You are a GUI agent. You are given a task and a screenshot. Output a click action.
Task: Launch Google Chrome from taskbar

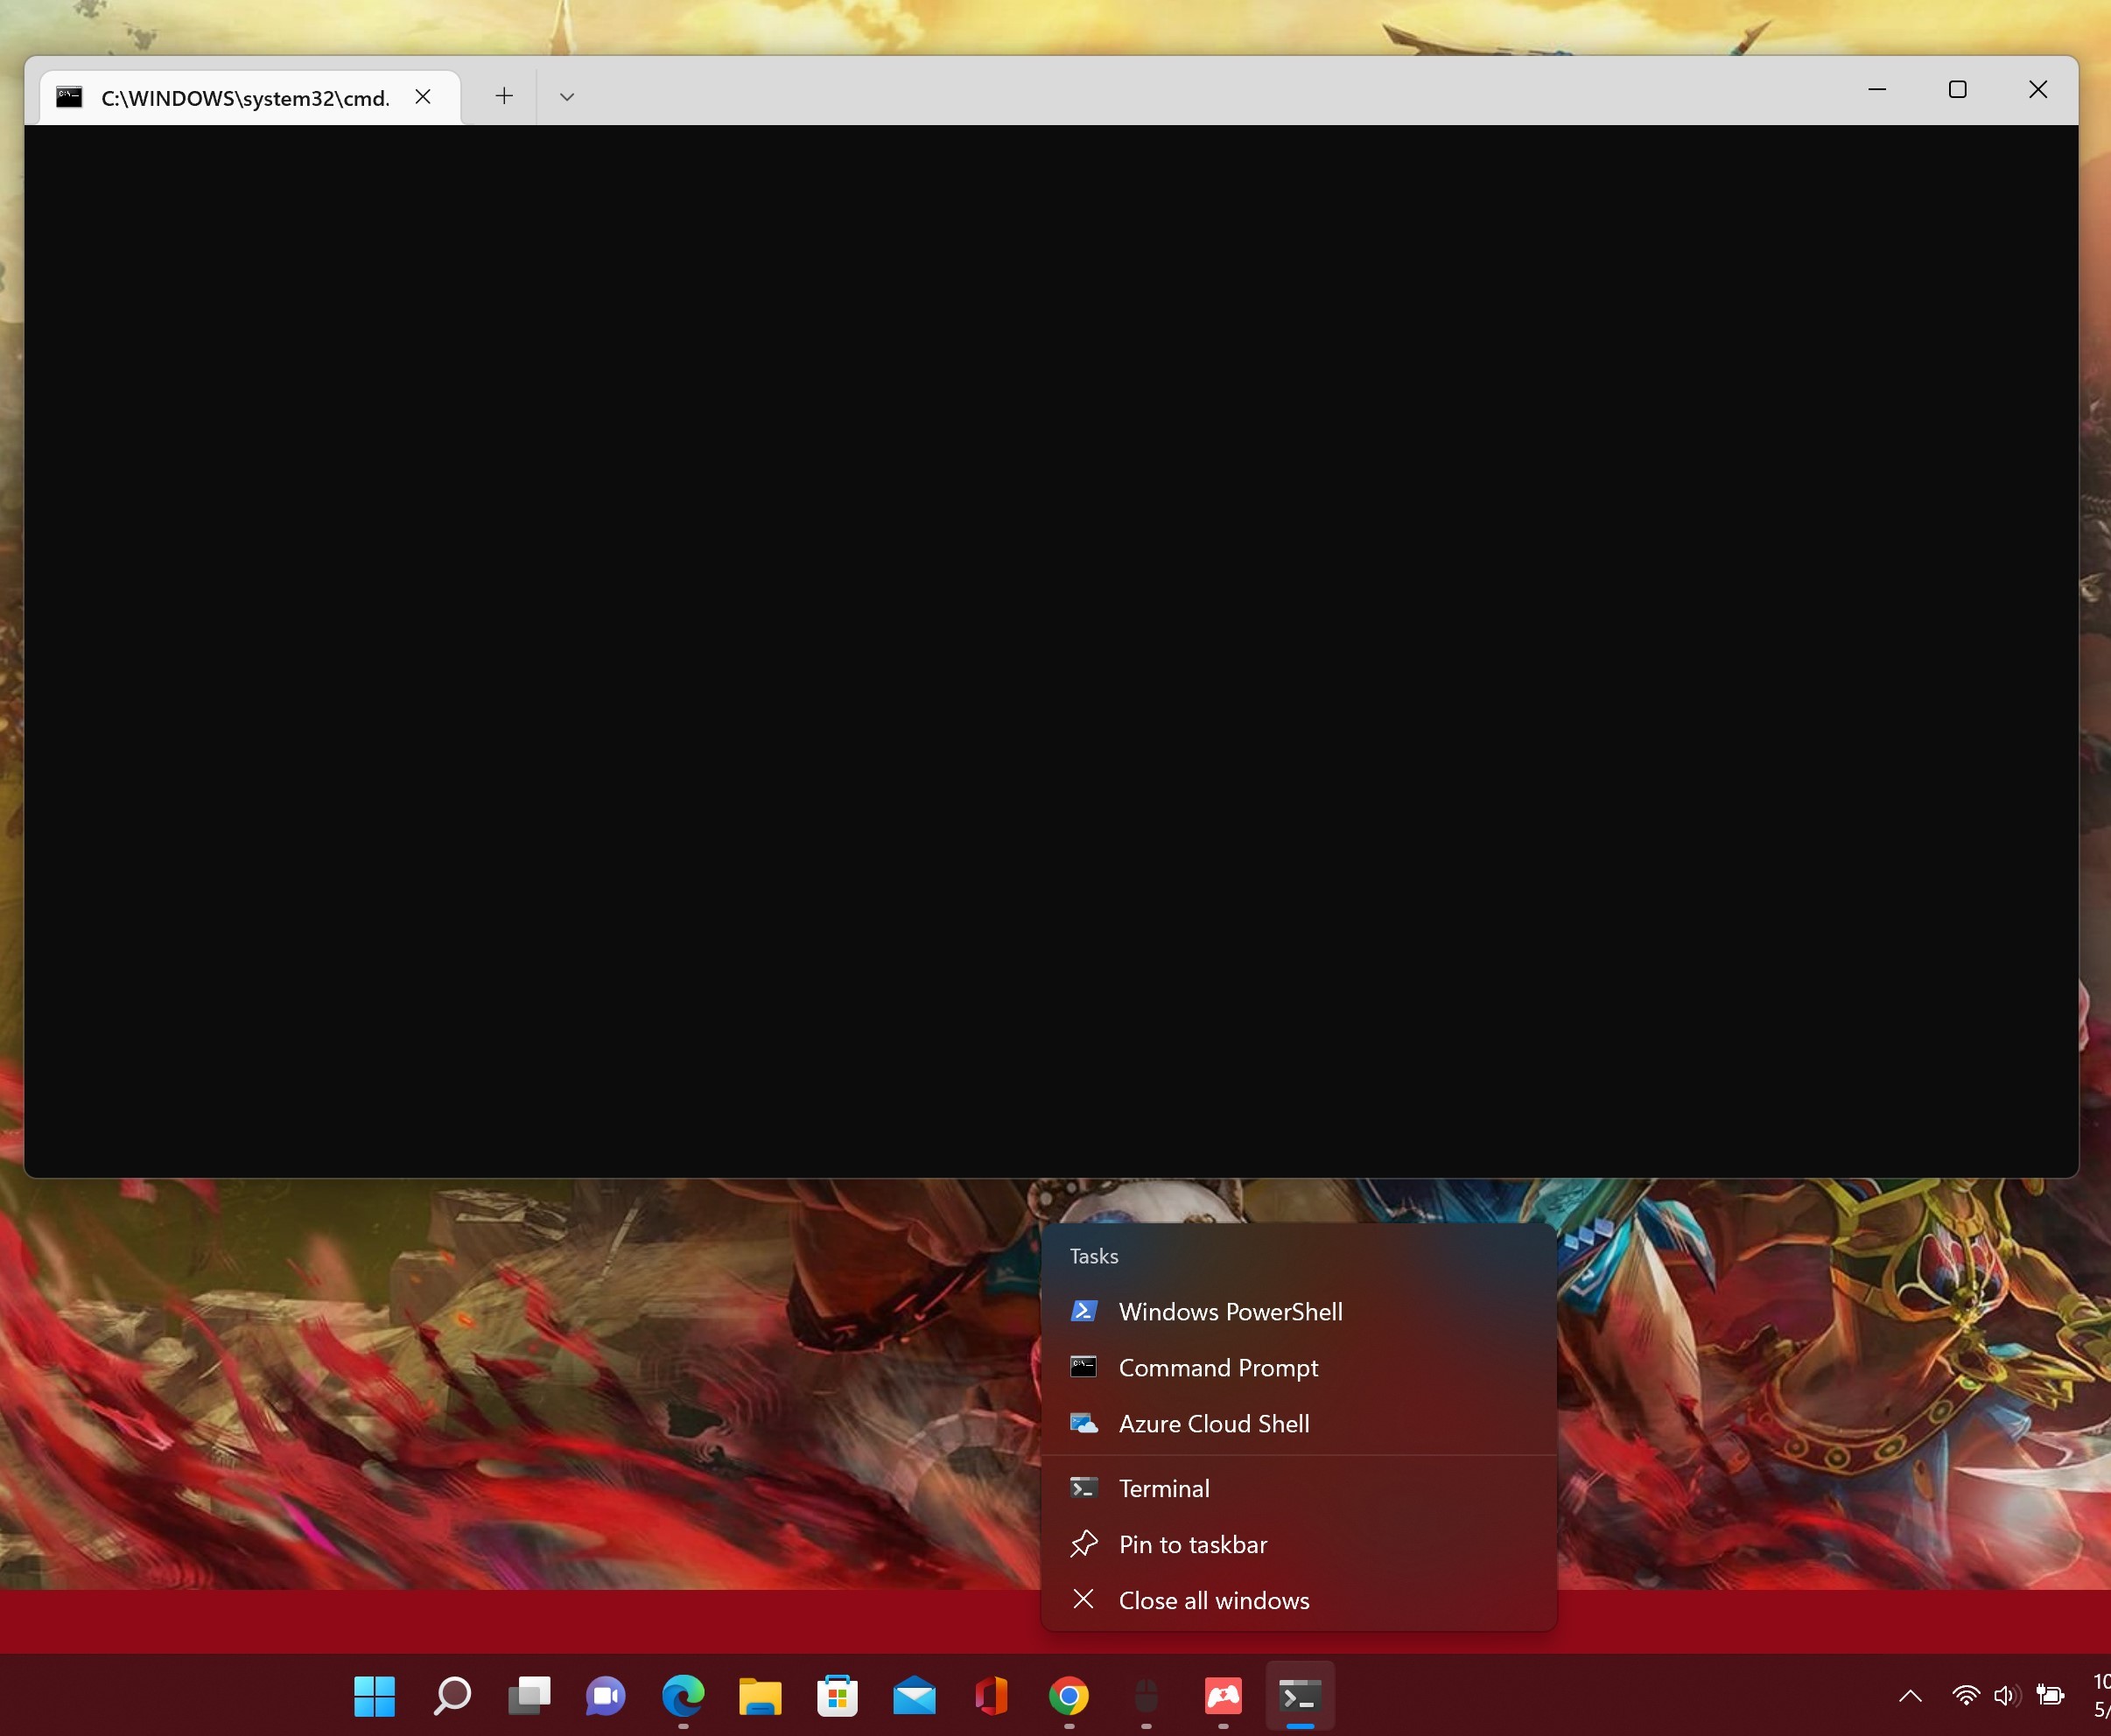coord(1068,1696)
